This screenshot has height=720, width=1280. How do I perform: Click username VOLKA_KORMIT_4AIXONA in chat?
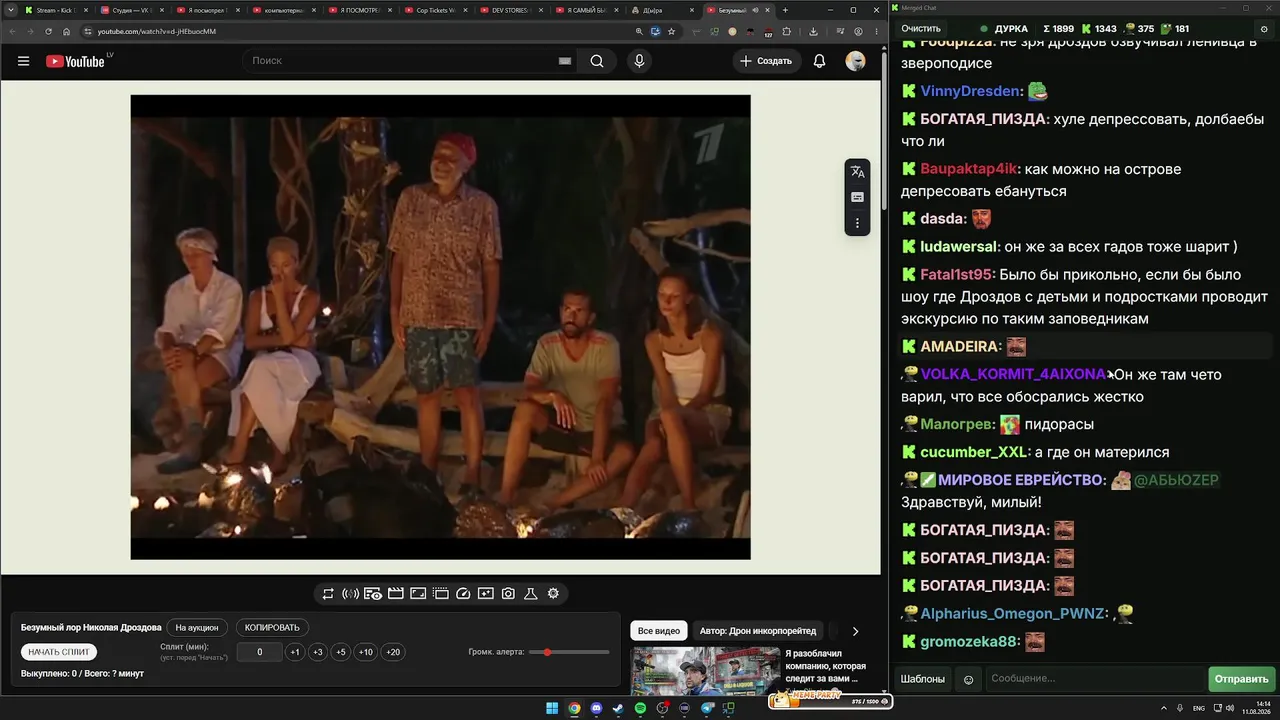click(1013, 375)
